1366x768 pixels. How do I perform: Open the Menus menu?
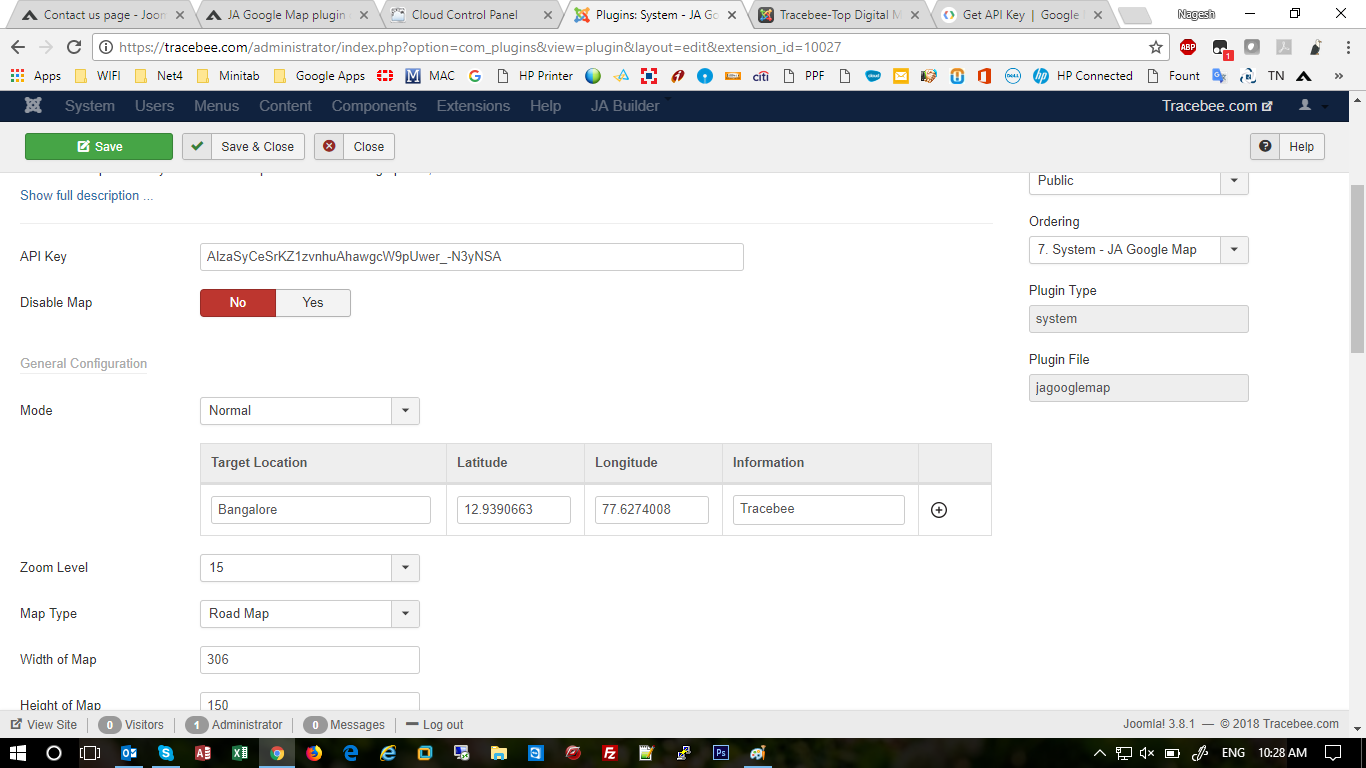point(217,106)
